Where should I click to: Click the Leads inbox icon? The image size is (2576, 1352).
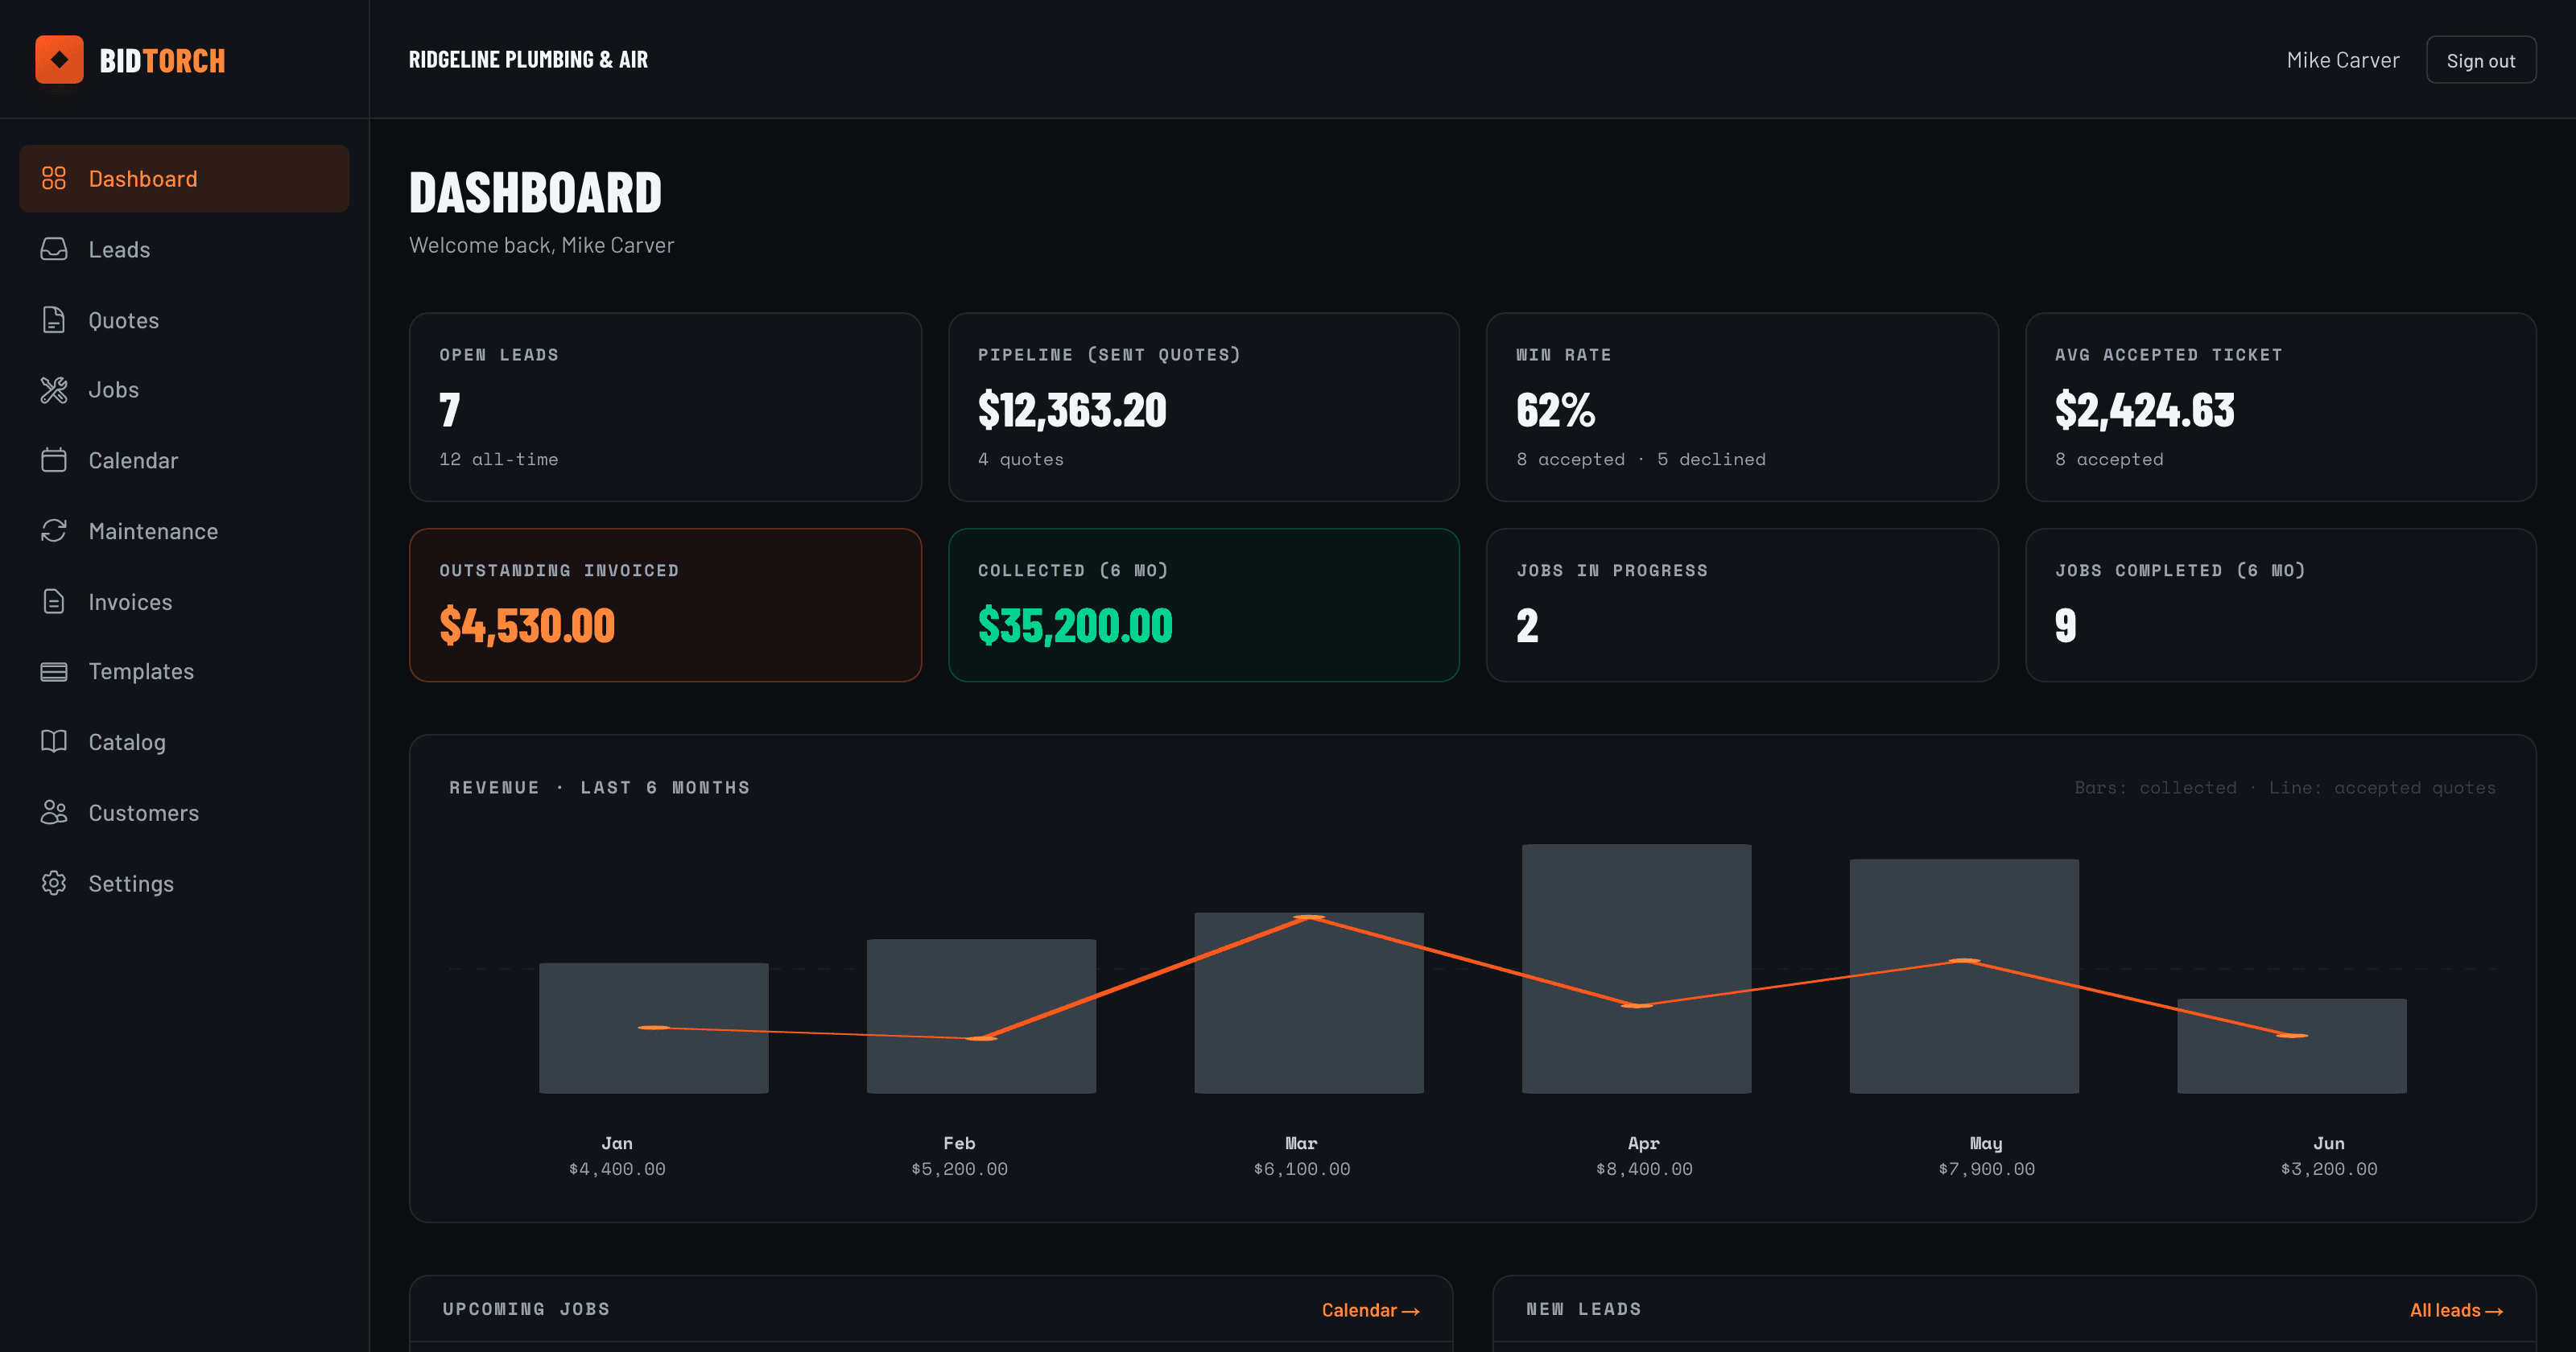[54, 249]
